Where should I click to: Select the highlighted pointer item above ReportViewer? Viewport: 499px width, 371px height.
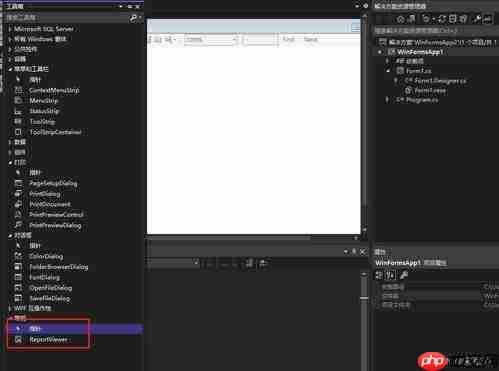point(76,329)
